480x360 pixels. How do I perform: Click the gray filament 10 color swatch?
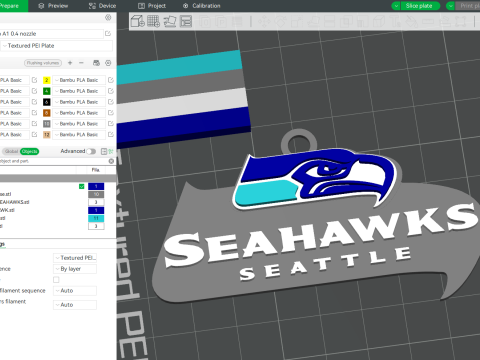(x=47, y=124)
